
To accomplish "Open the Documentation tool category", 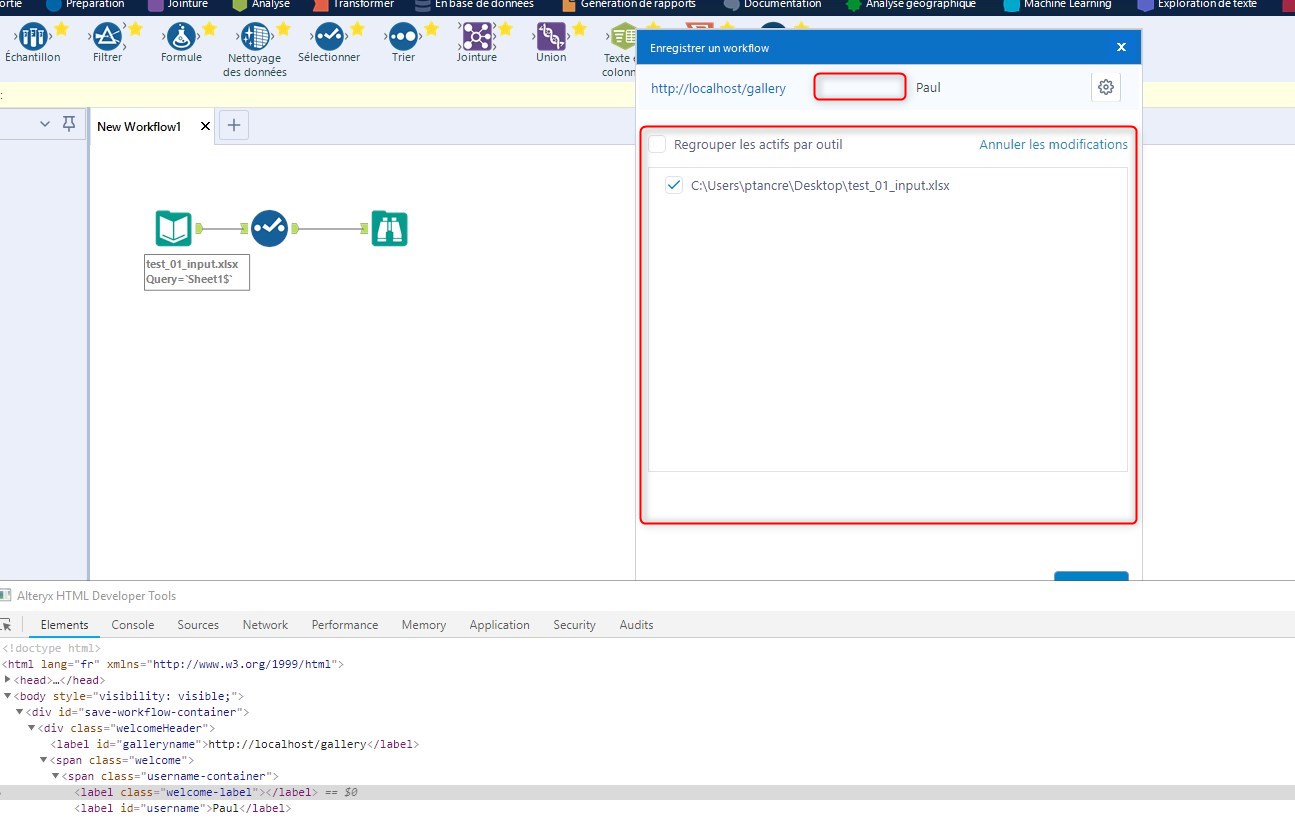I will click(x=772, y=4).
